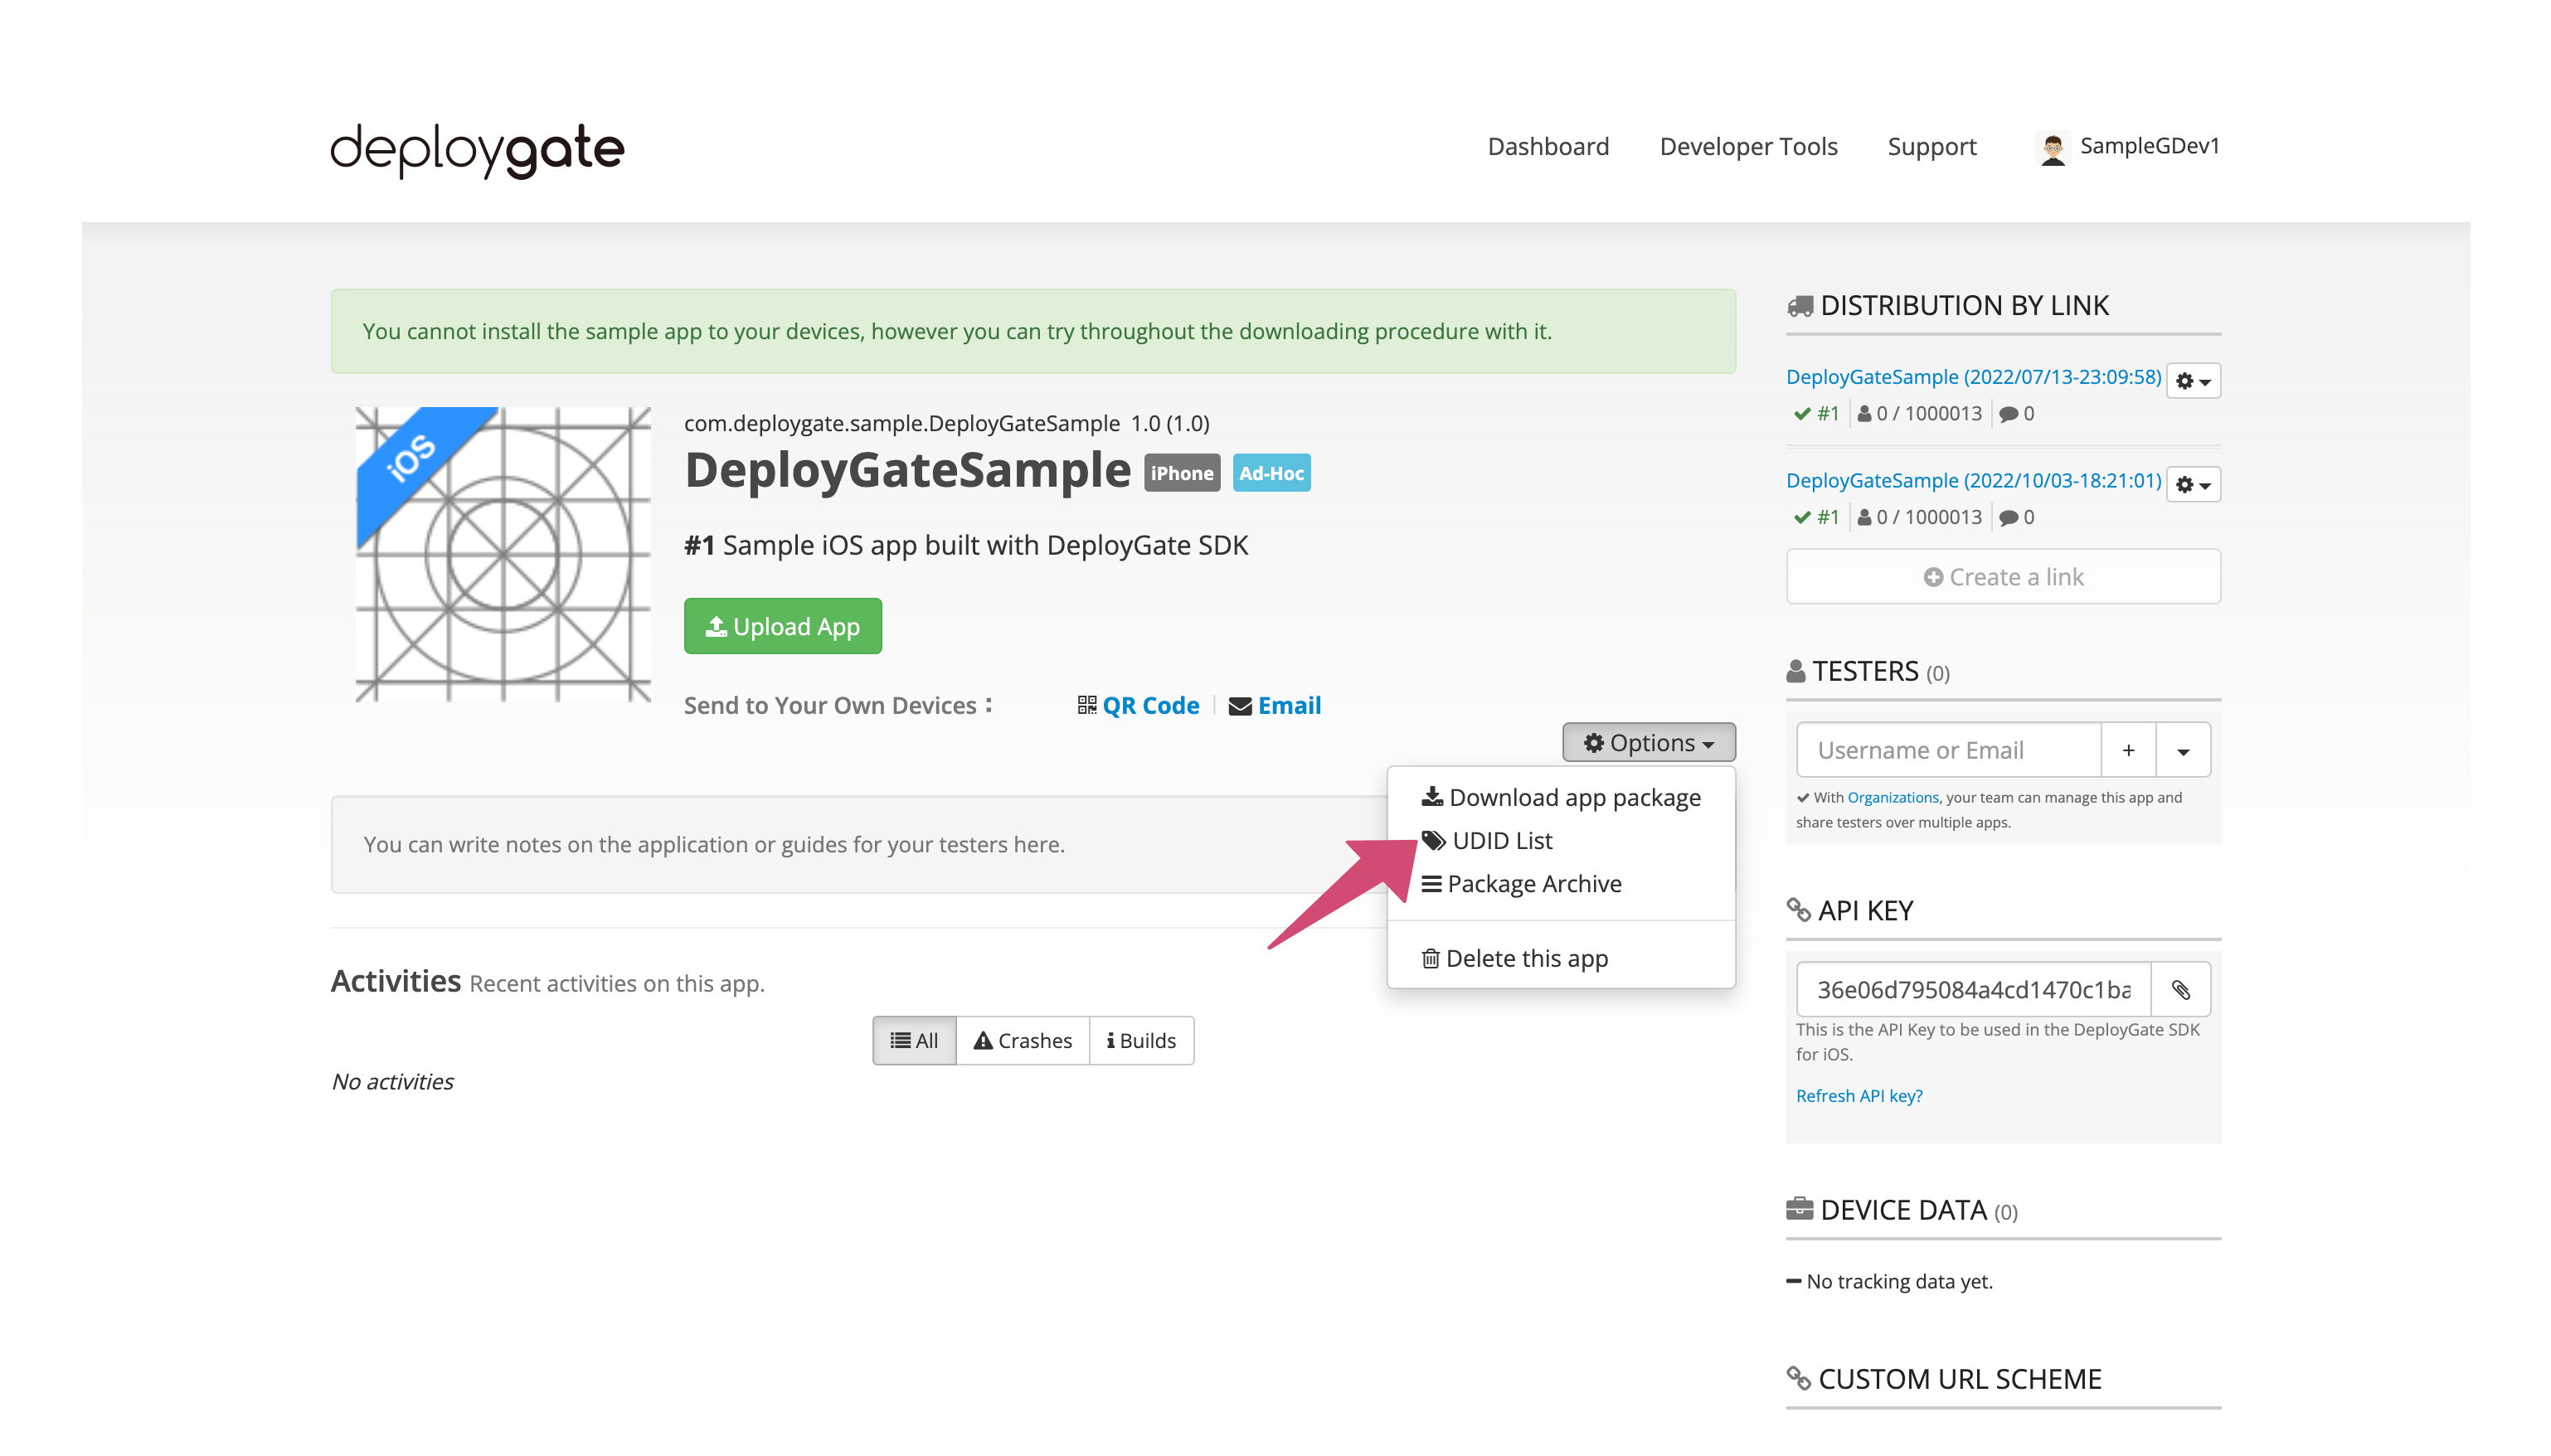The height and width of the screenshot is (1456, 2551).
Task: Click the QR Code link
Action: click(1138, 705)
